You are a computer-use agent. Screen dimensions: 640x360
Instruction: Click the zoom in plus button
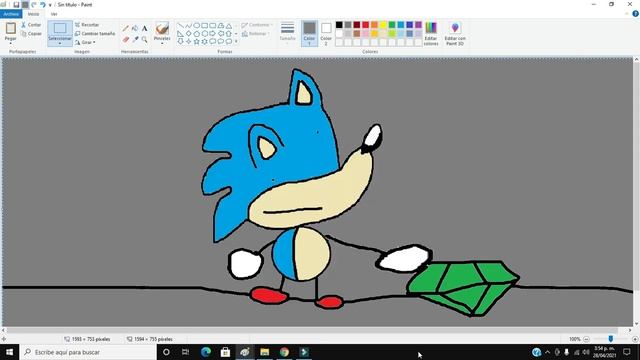tap(635, 339)
